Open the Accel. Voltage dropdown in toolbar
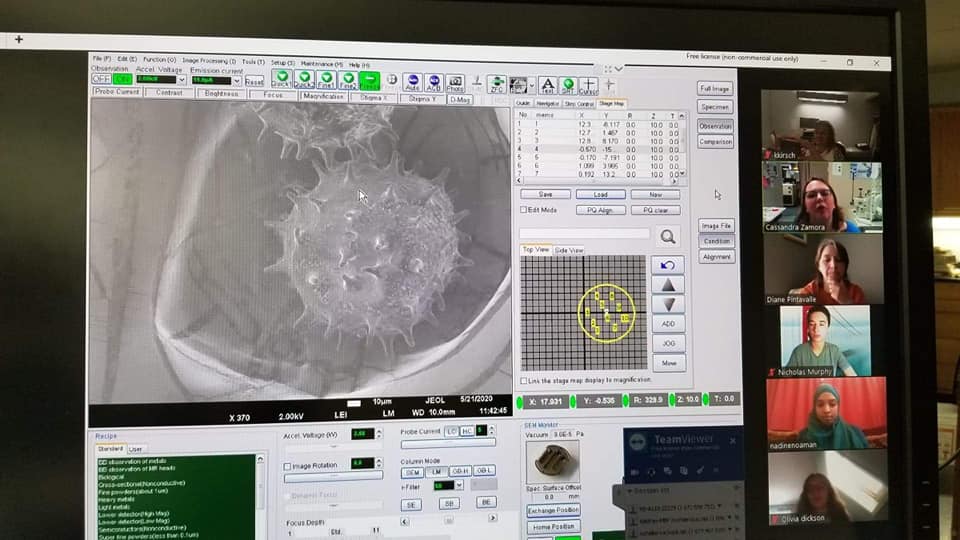The image size is (960, 540). (x=181, y=80)
